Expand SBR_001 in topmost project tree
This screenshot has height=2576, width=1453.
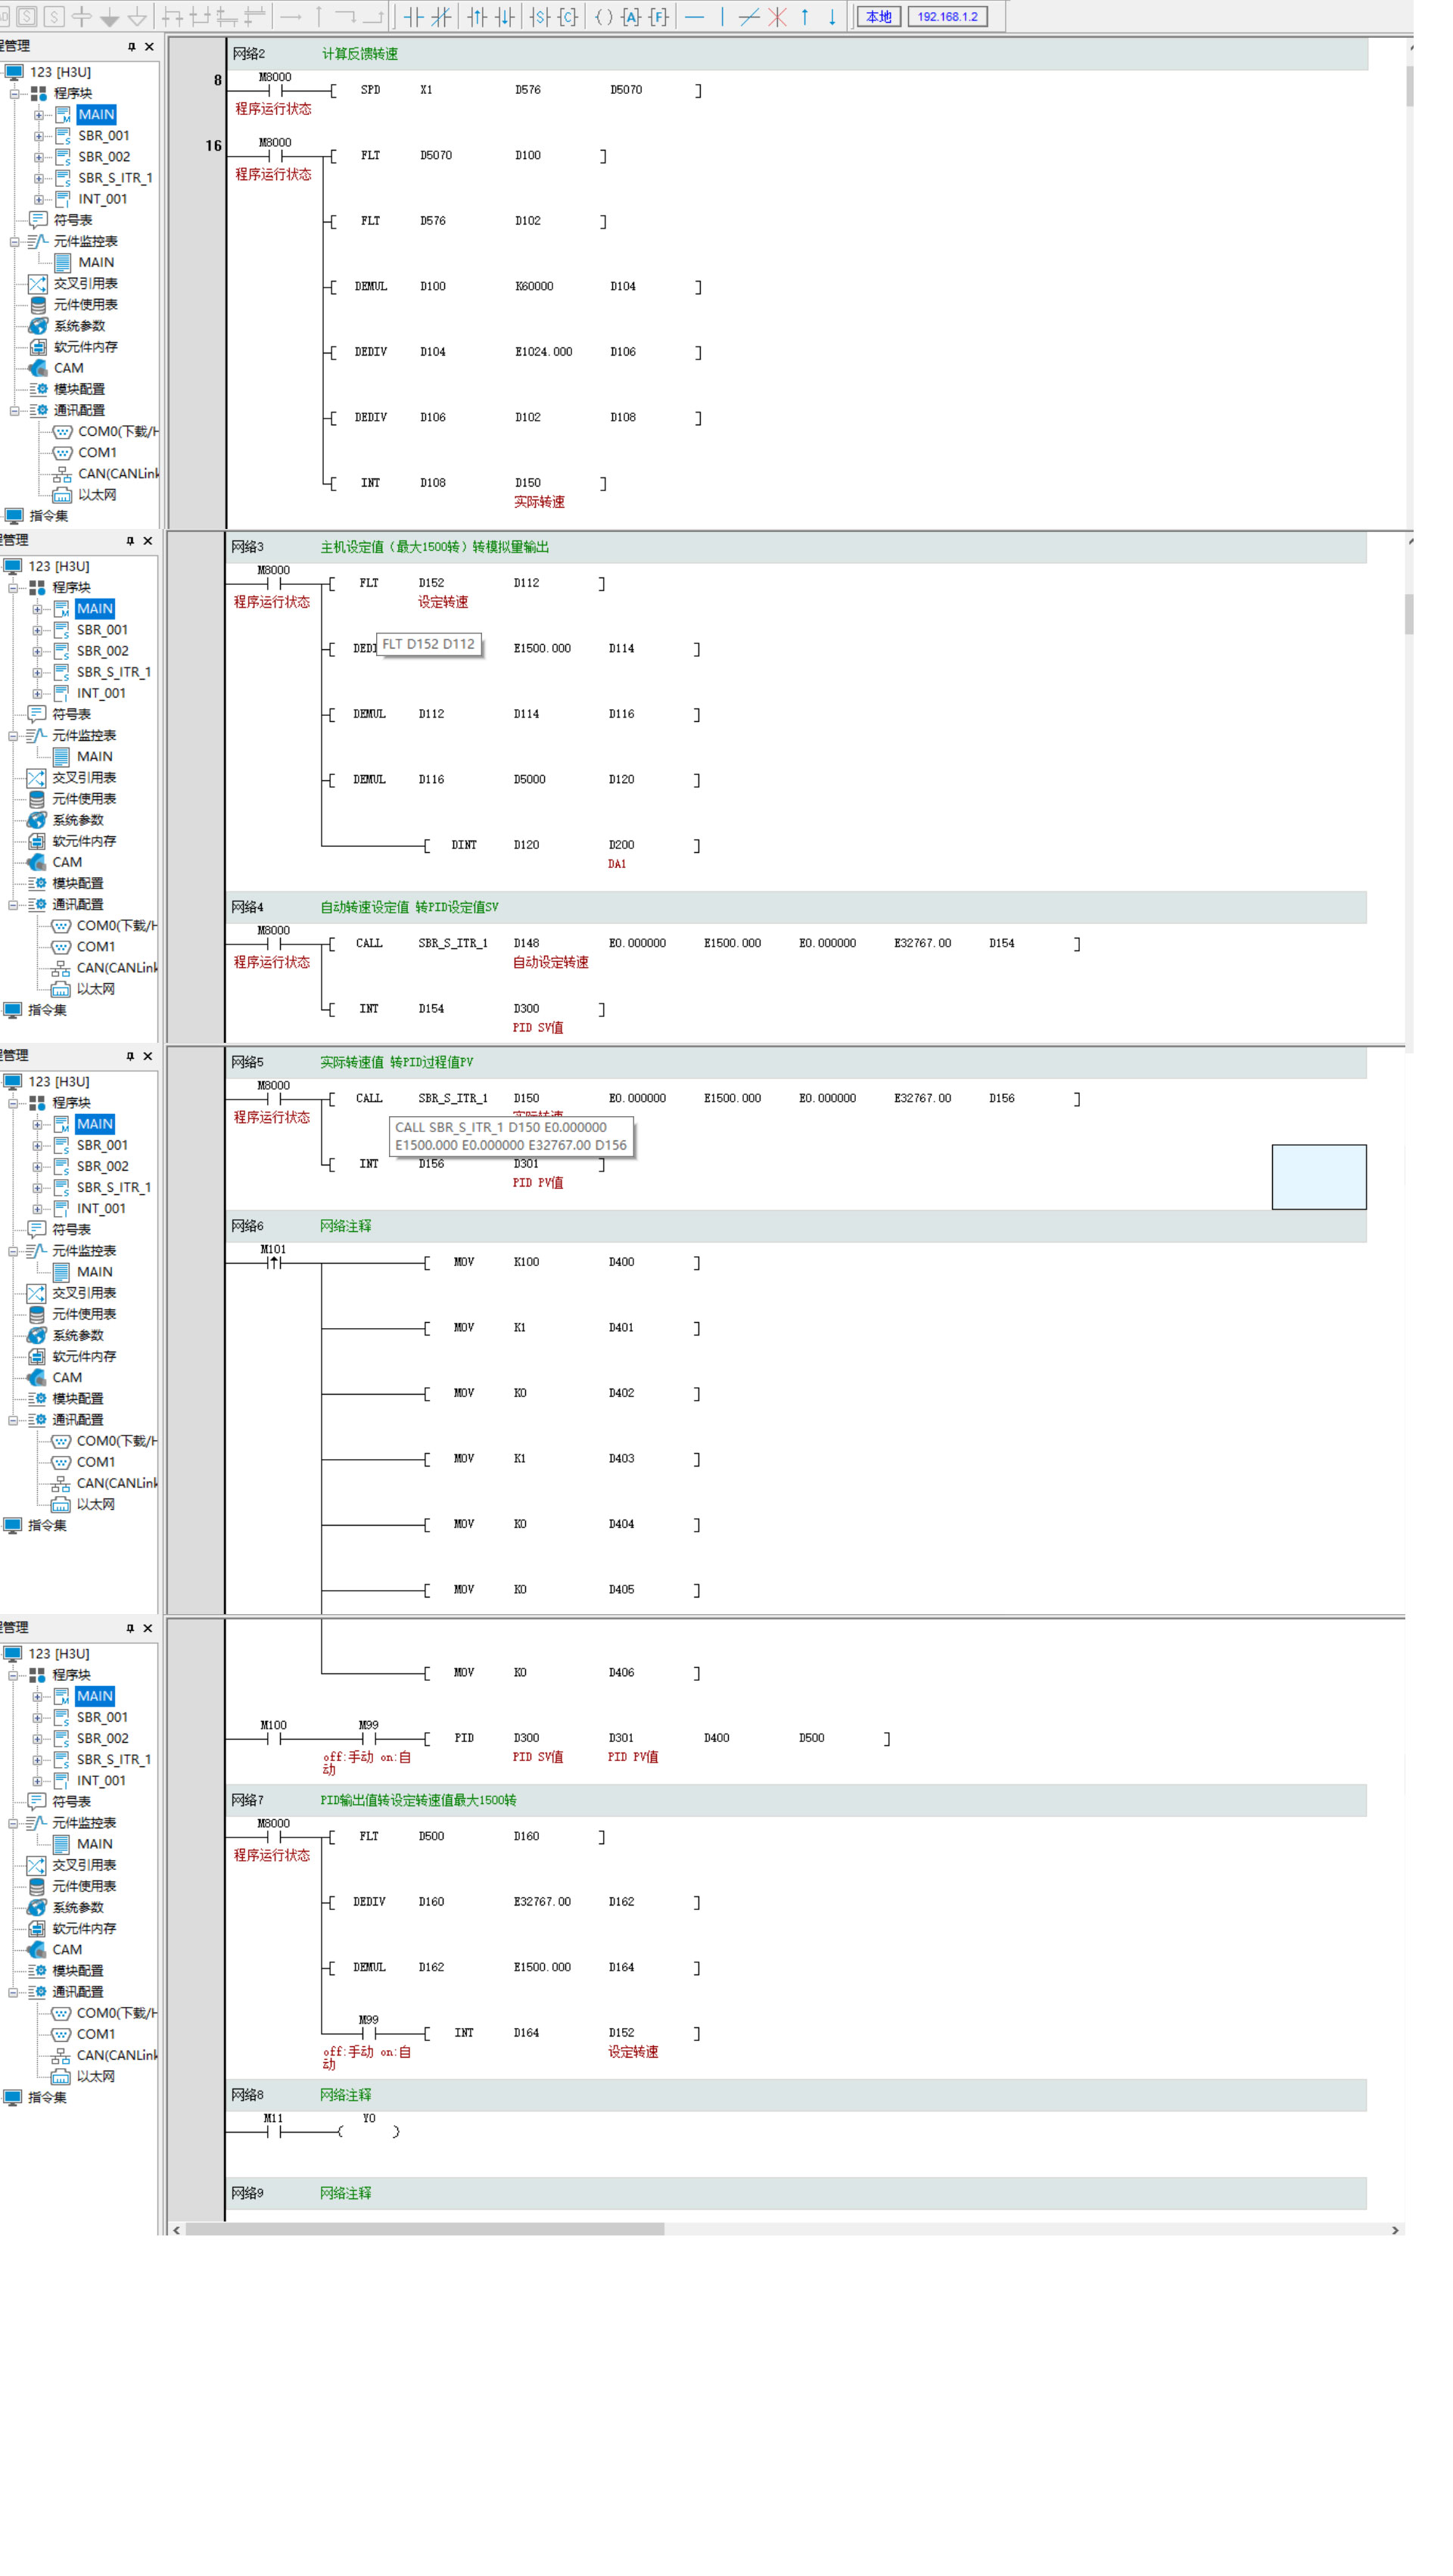pos(39,136)
